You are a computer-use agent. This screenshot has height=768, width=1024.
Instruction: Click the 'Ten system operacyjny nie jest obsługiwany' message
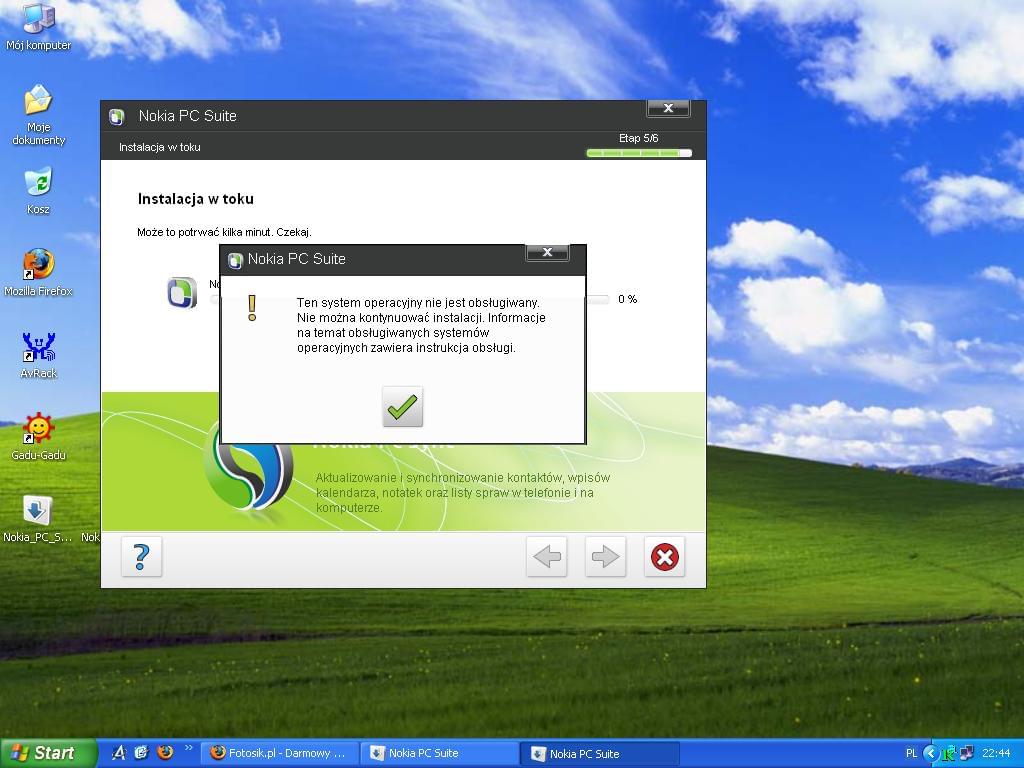point(418,302)
